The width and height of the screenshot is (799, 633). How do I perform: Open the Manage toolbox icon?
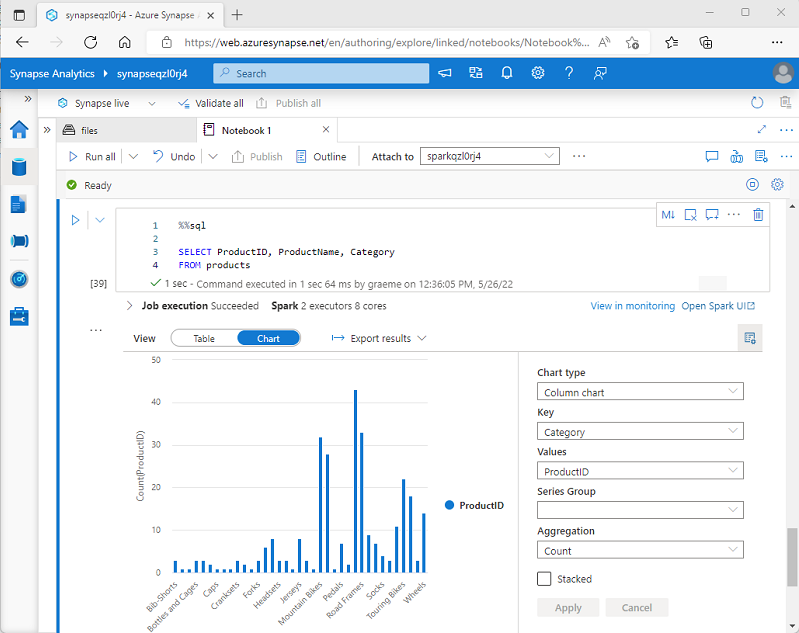click(x=19, y=316)
